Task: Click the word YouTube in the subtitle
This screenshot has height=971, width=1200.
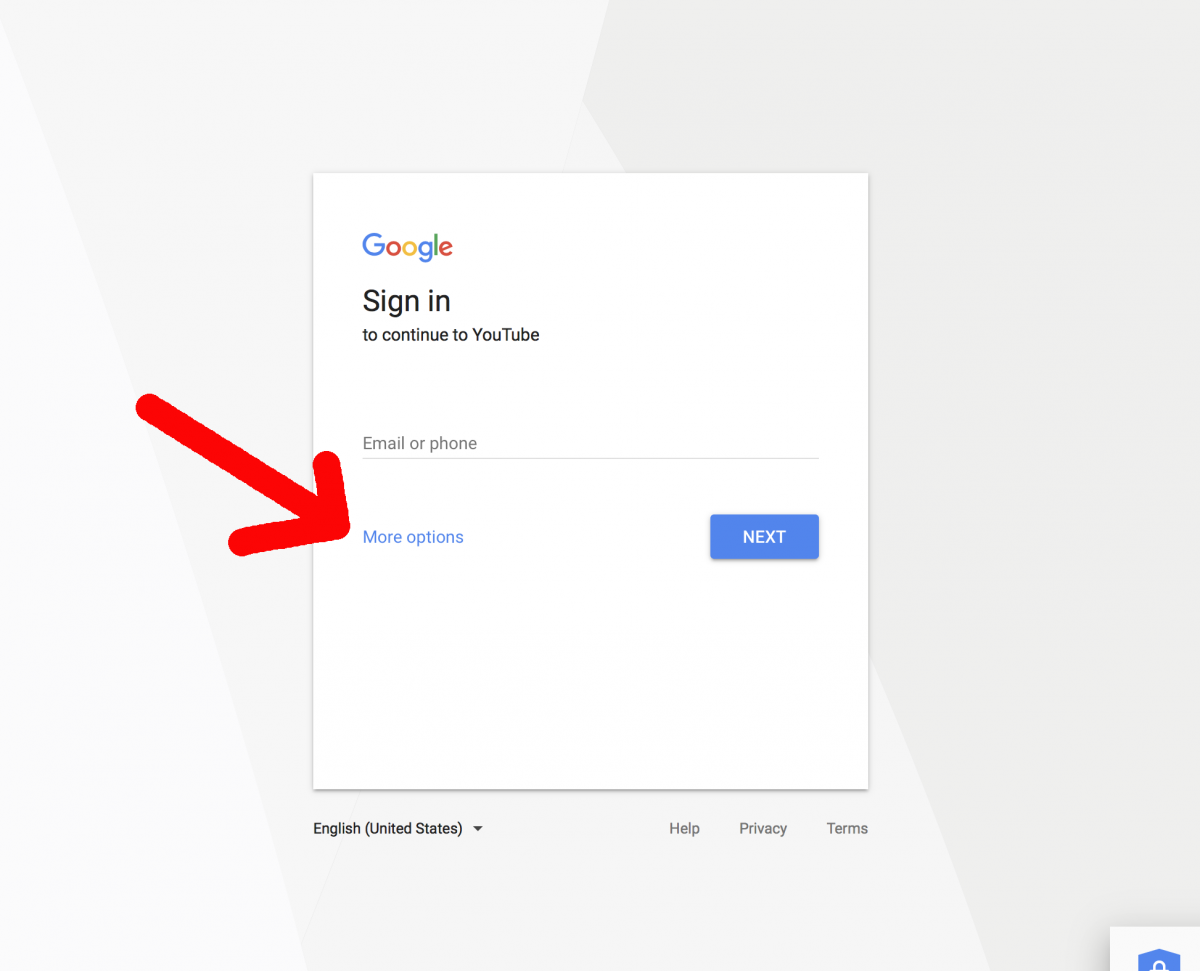Action: pos(506,335)
